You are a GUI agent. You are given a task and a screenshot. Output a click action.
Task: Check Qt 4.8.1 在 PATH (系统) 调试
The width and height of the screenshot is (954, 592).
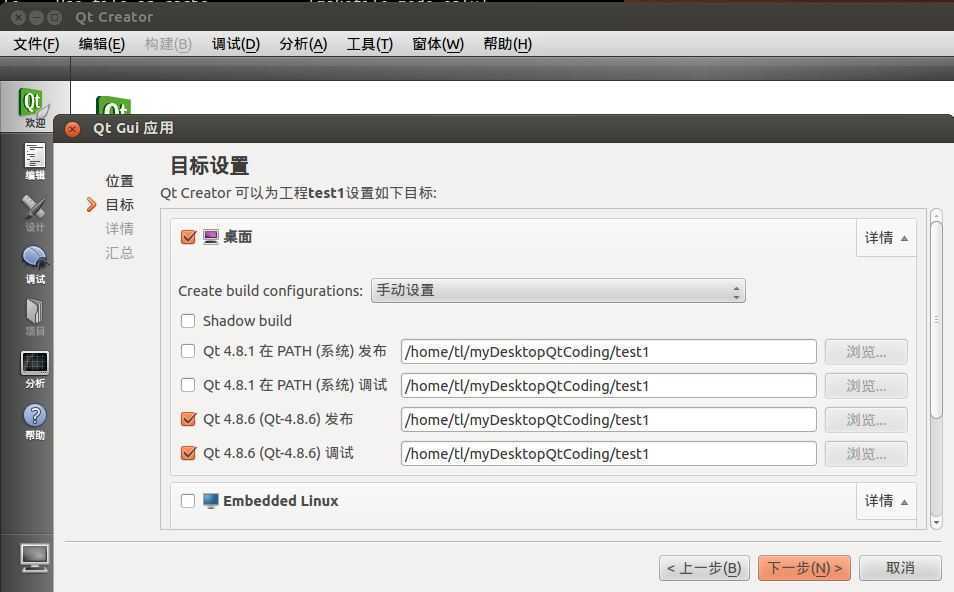pyautogui.click(x=188, y=385)
